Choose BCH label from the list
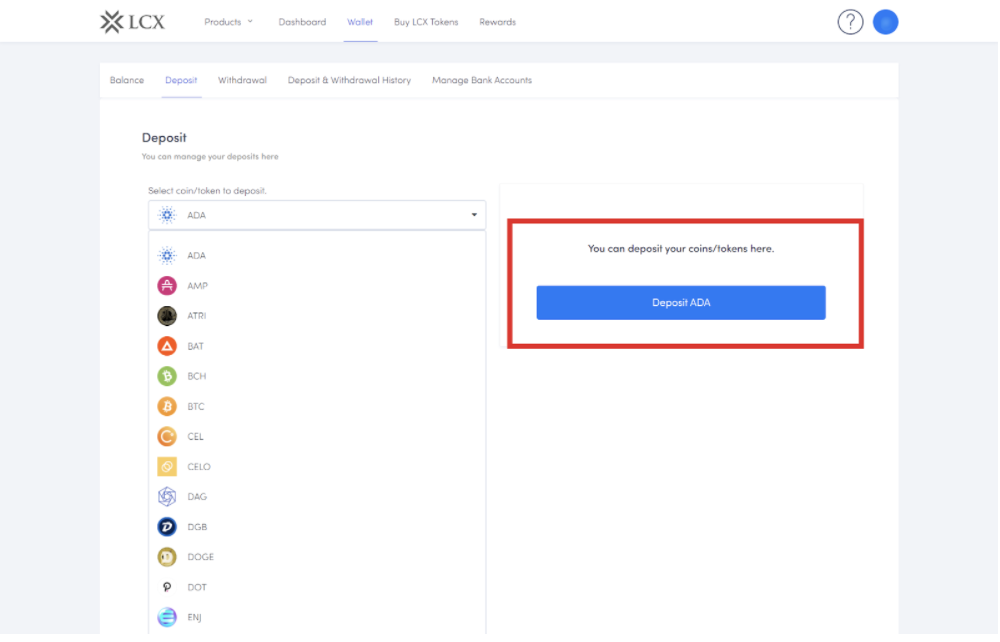Screen dimensions: 1000x642 pyautogui.click(x=197, y=376)
